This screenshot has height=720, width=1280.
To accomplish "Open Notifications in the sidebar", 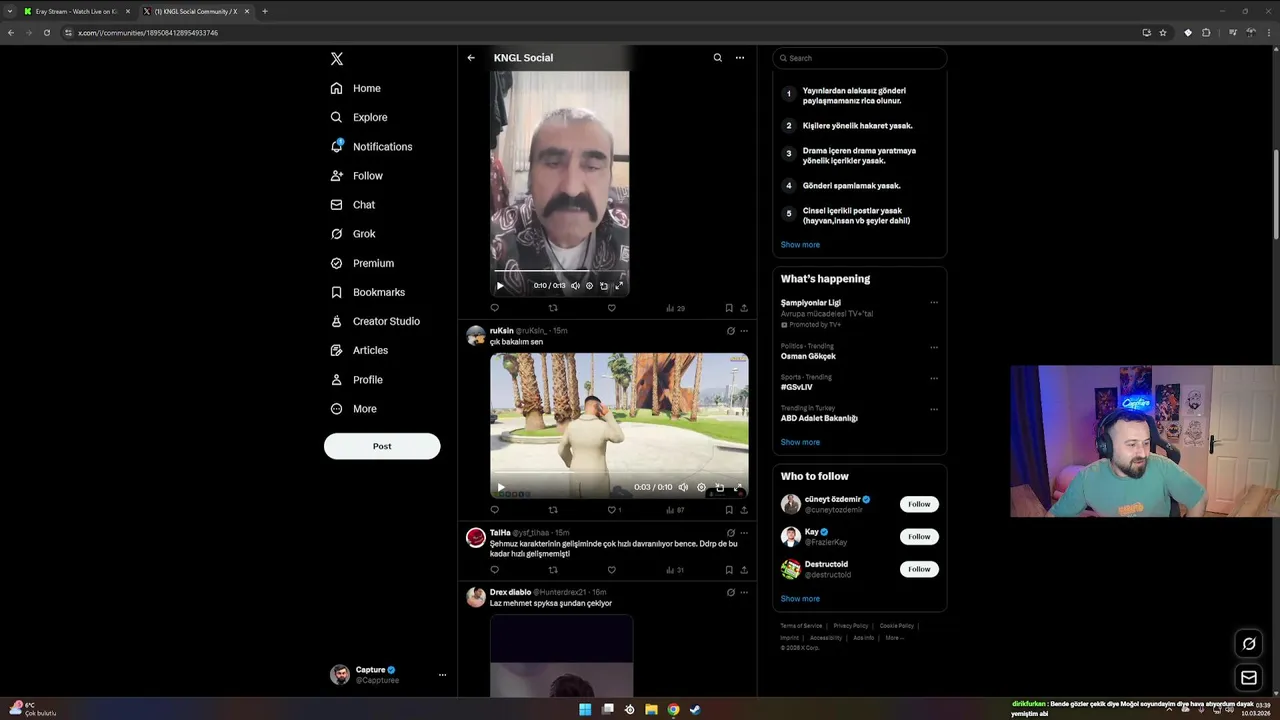I will click(371, 146).
